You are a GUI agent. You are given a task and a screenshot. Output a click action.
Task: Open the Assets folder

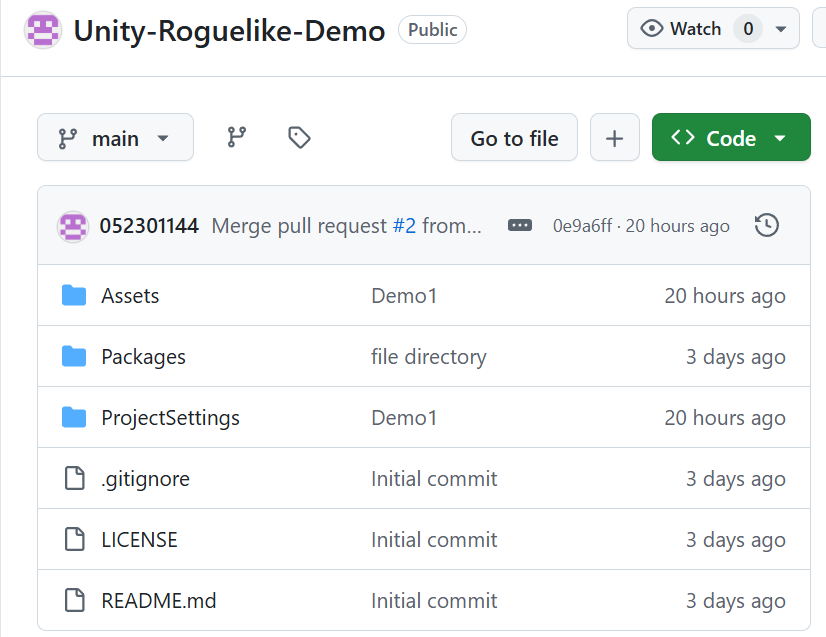130,296
